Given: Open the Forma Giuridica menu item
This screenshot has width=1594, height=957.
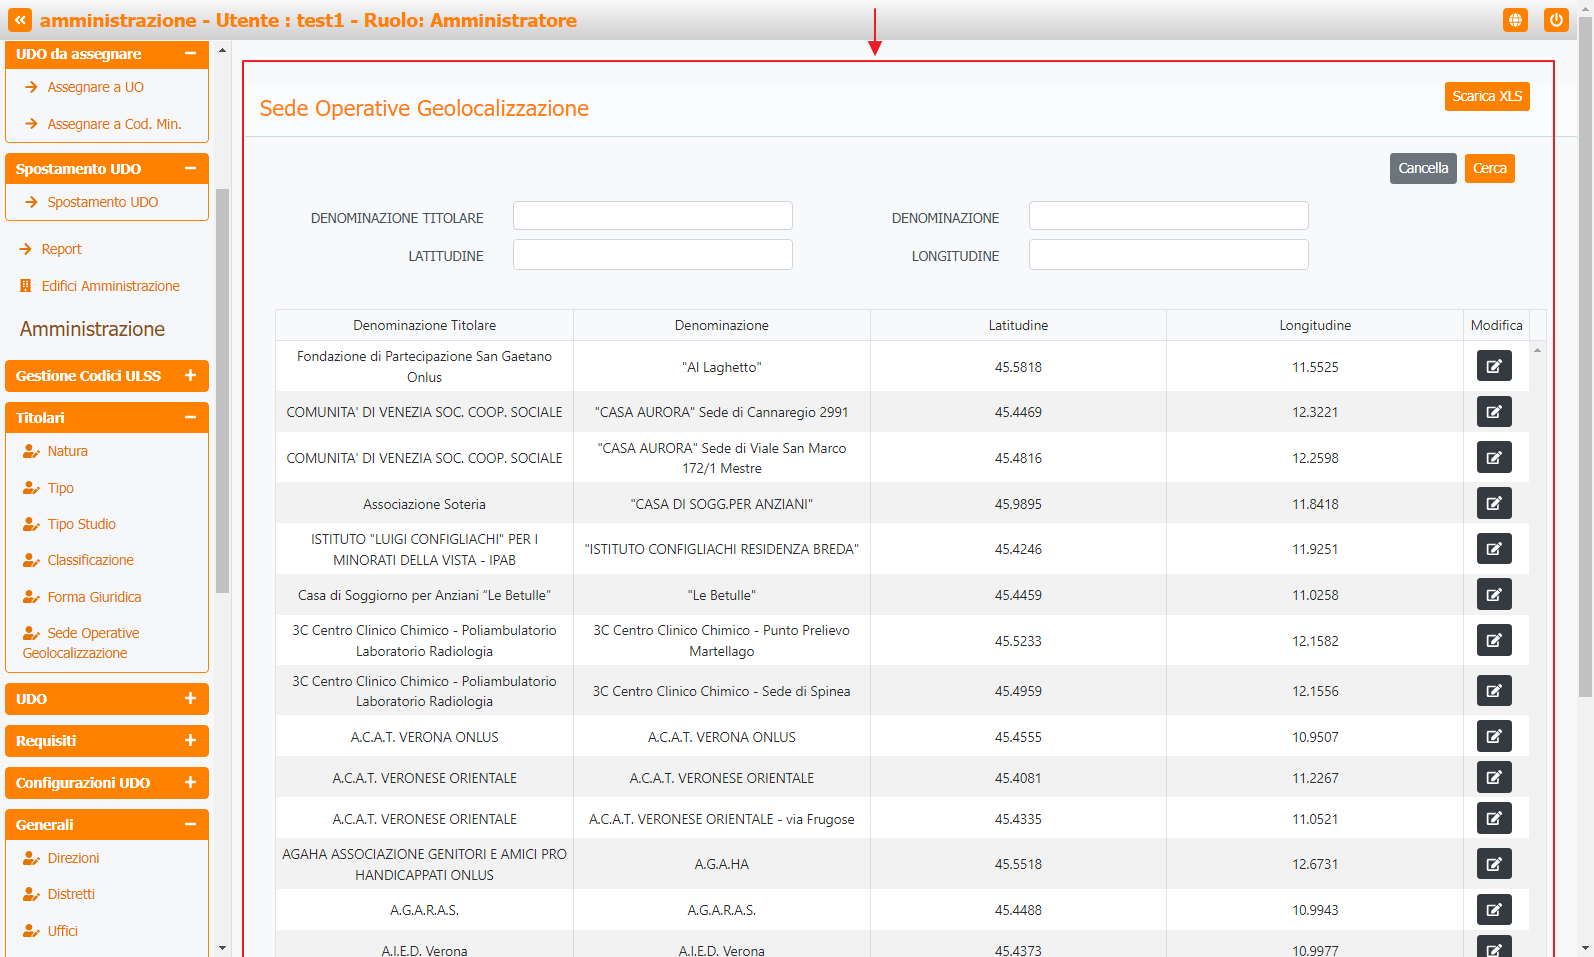Looking at the screenshot, I should [x=94, y=597].
